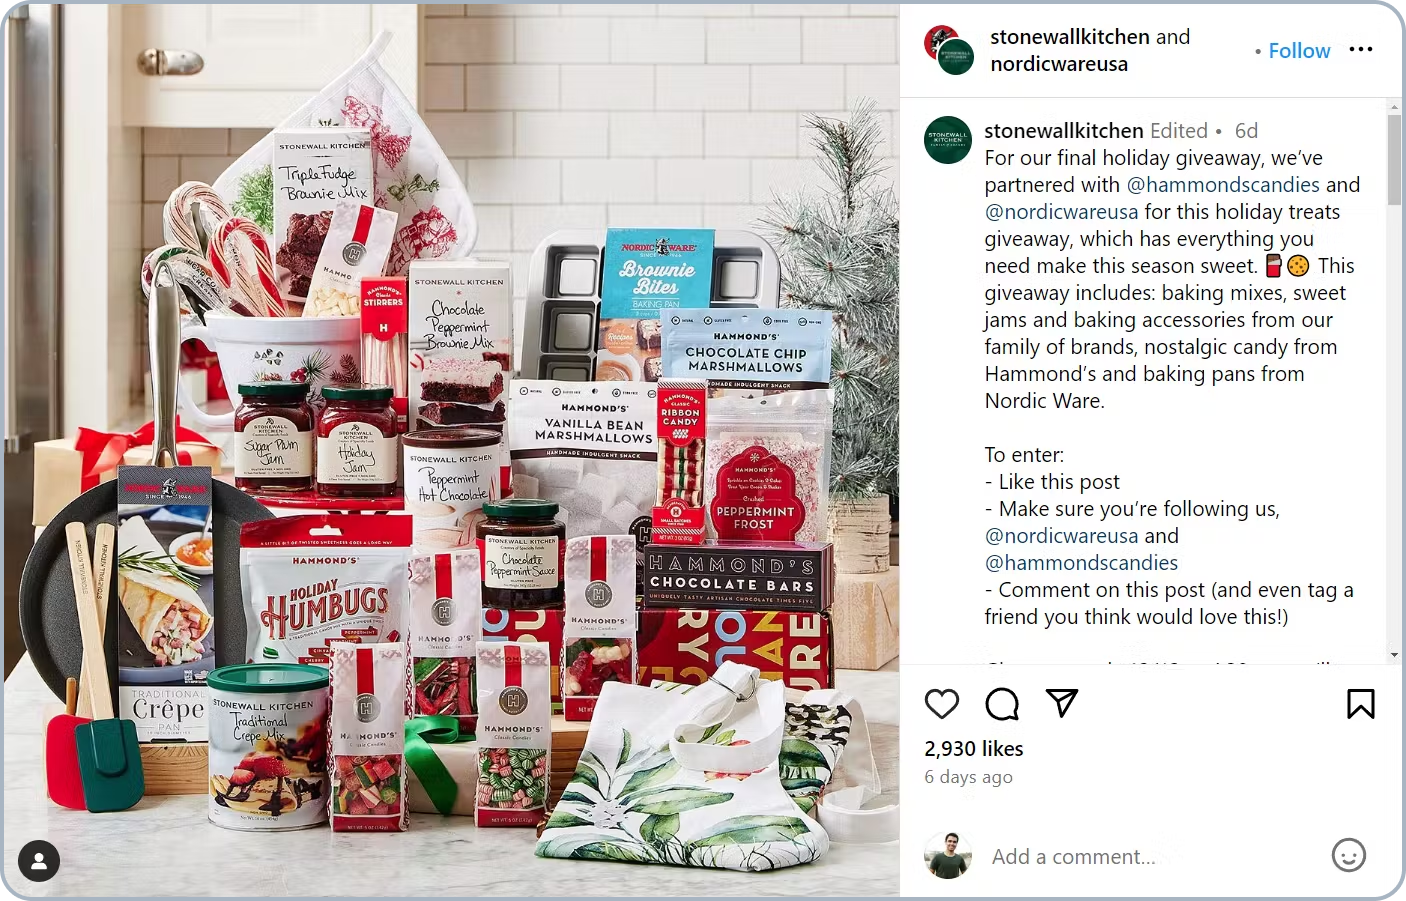
Task: Like the post with heart icon
Action: point(942,704)
